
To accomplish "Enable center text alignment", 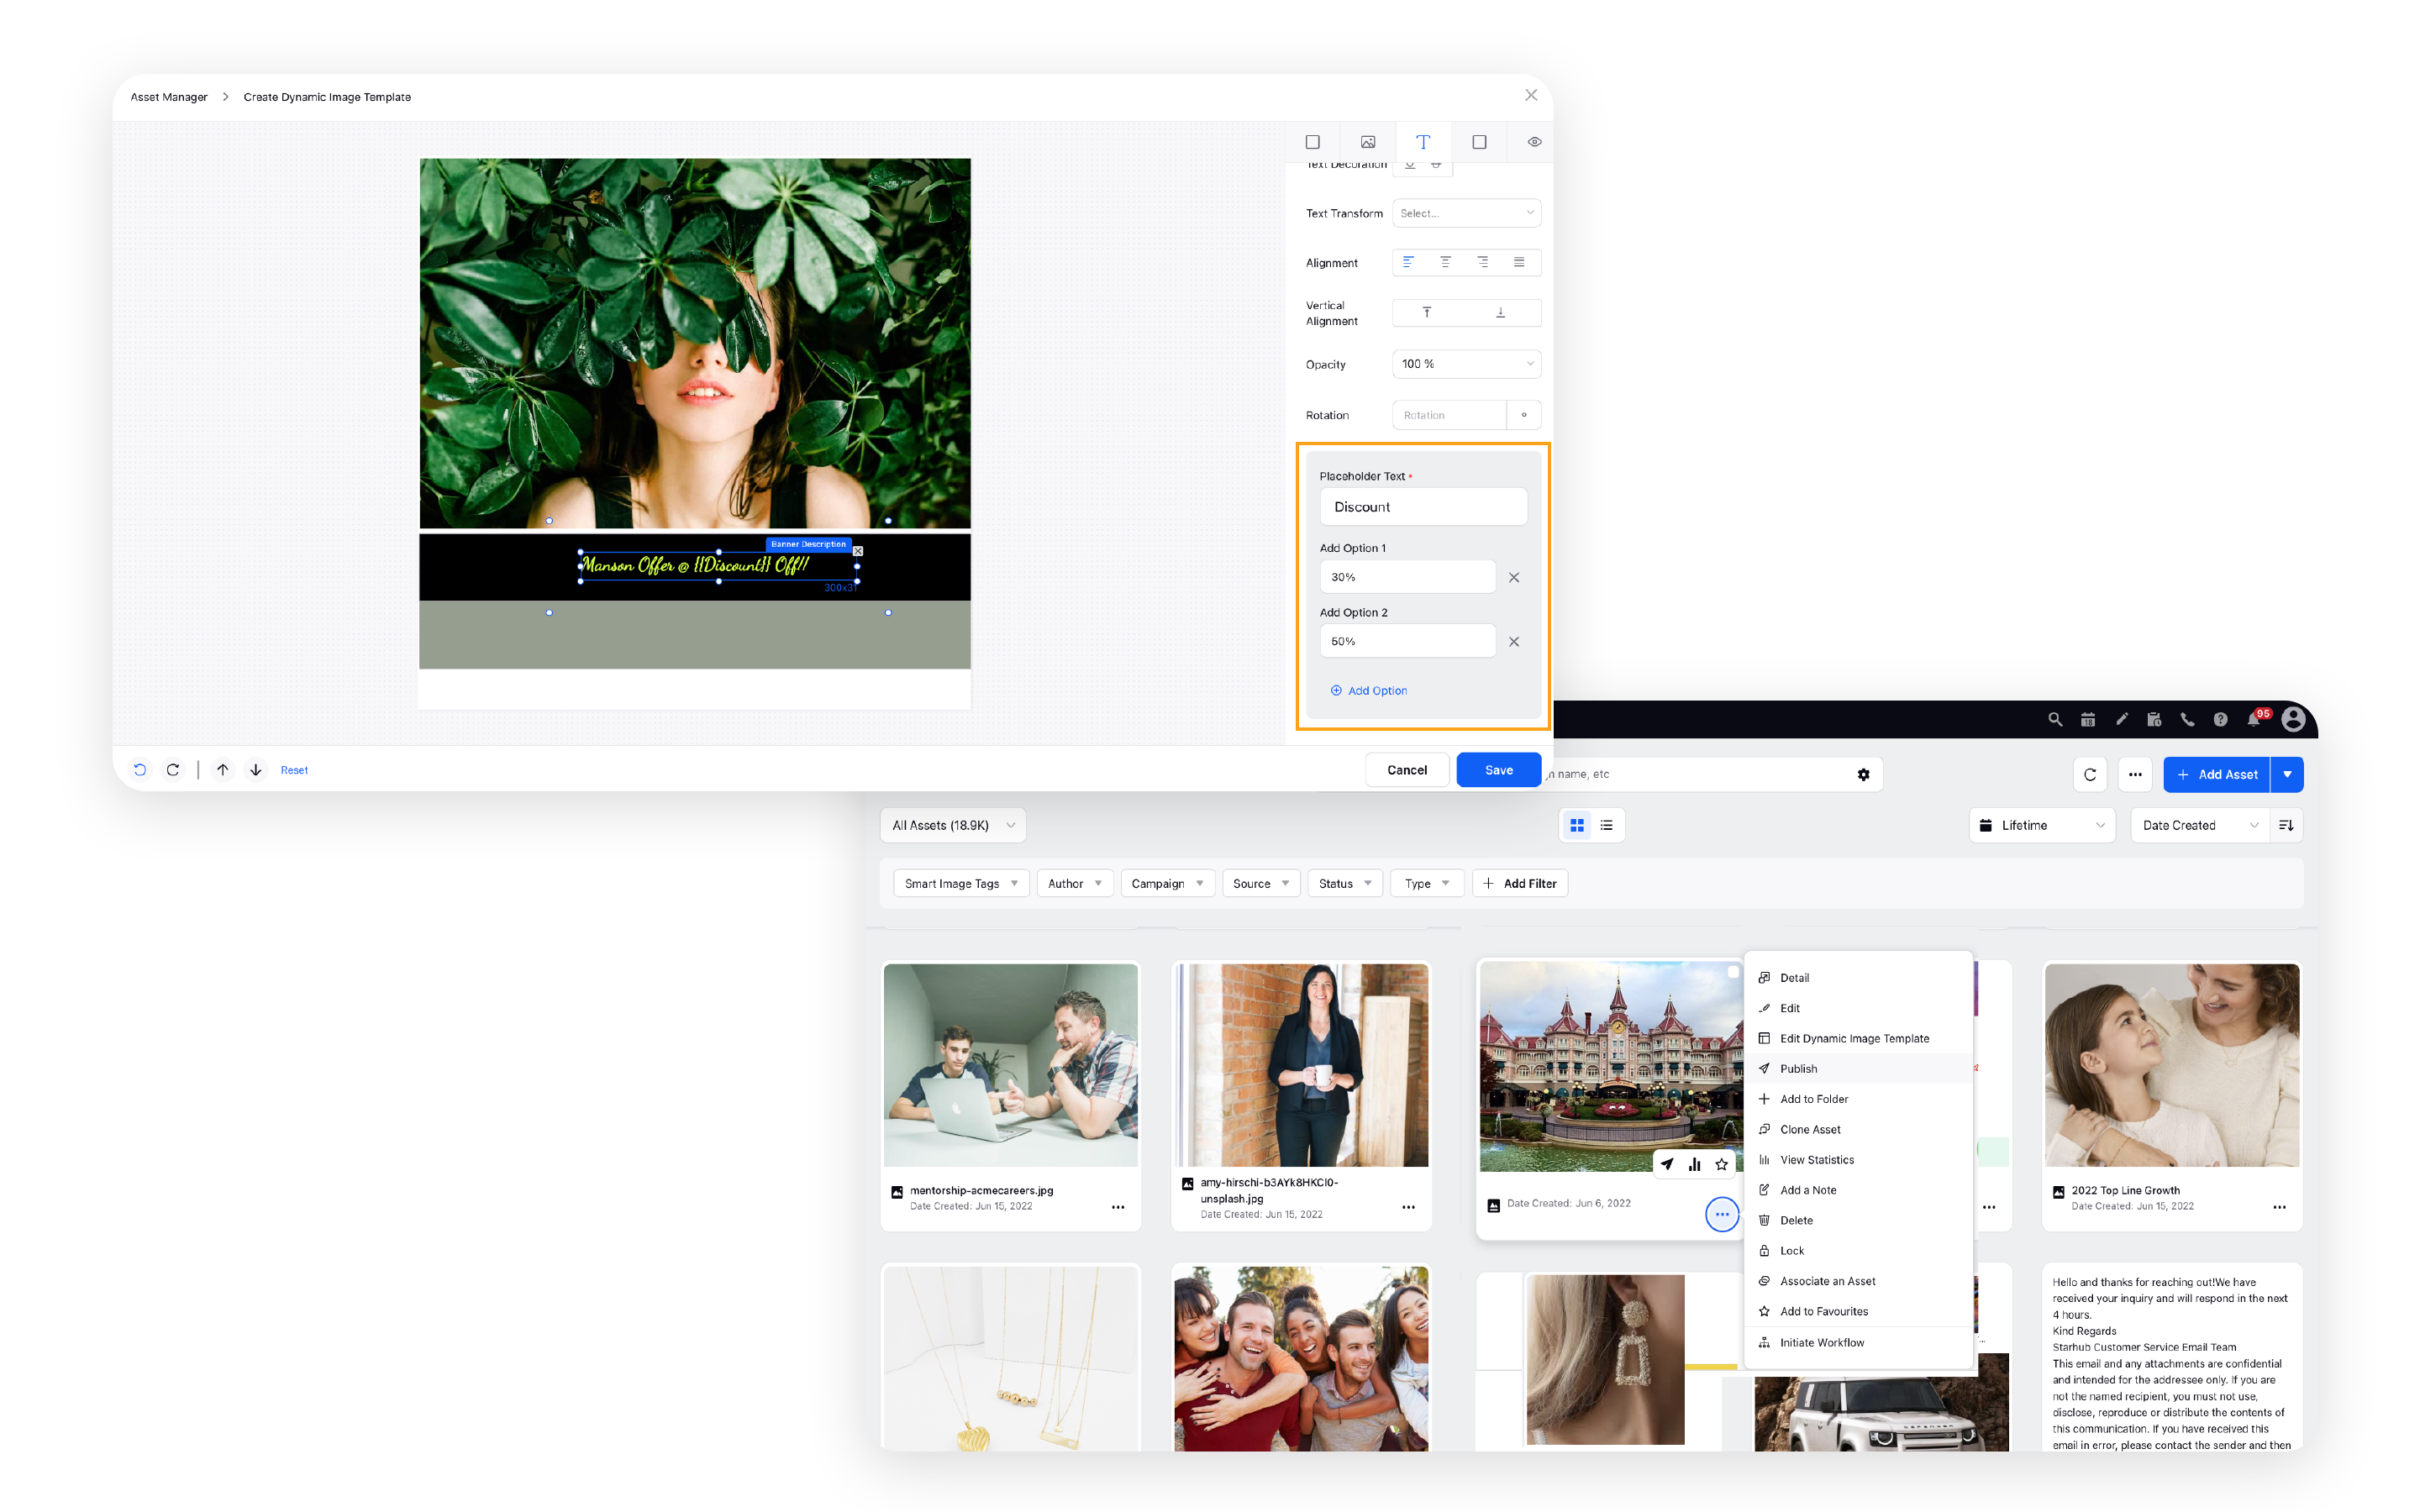I will point(1446,262).
